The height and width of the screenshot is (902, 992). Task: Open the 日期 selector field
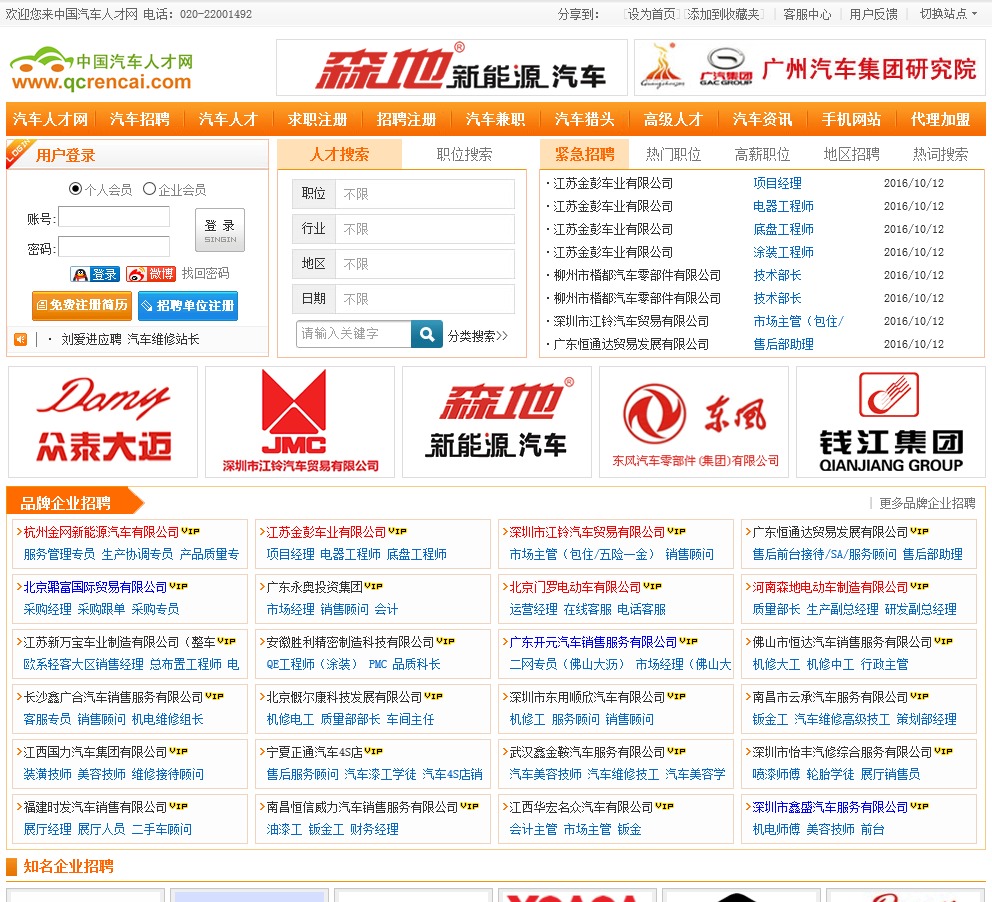click(403, 299)
